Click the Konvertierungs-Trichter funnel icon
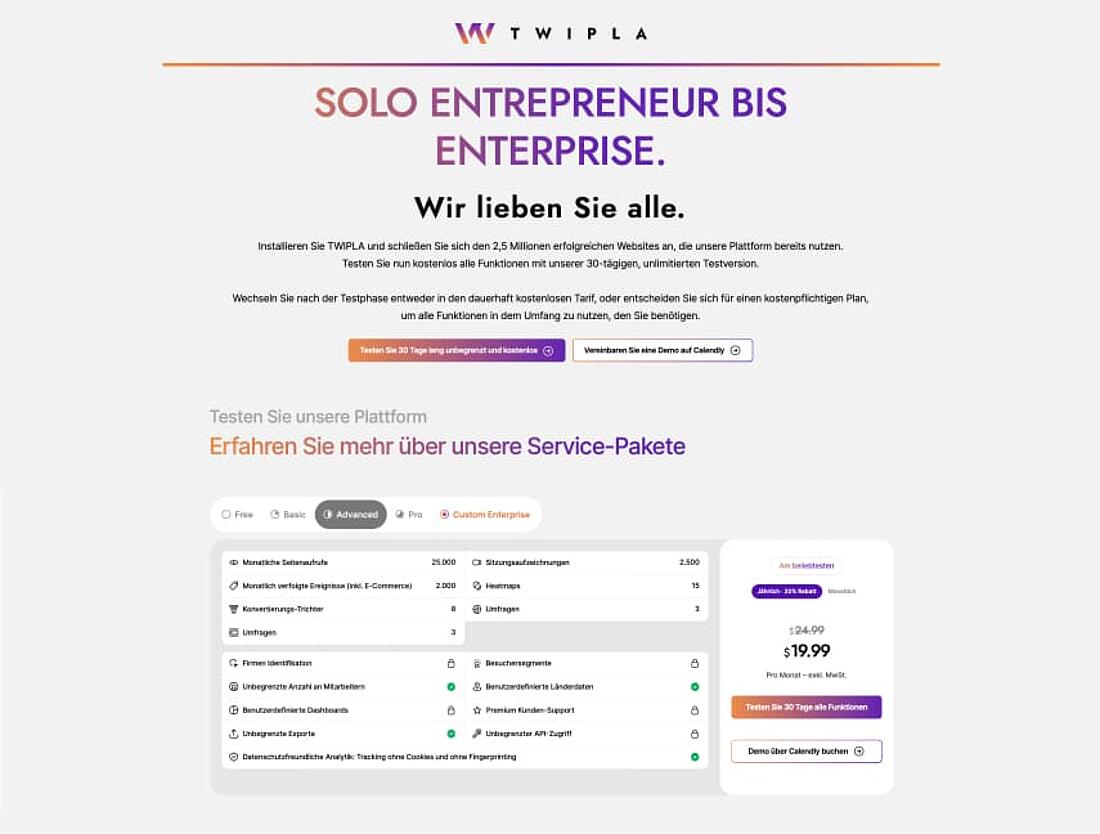The width and height of the screenshot is (1100, 834). 234,609
